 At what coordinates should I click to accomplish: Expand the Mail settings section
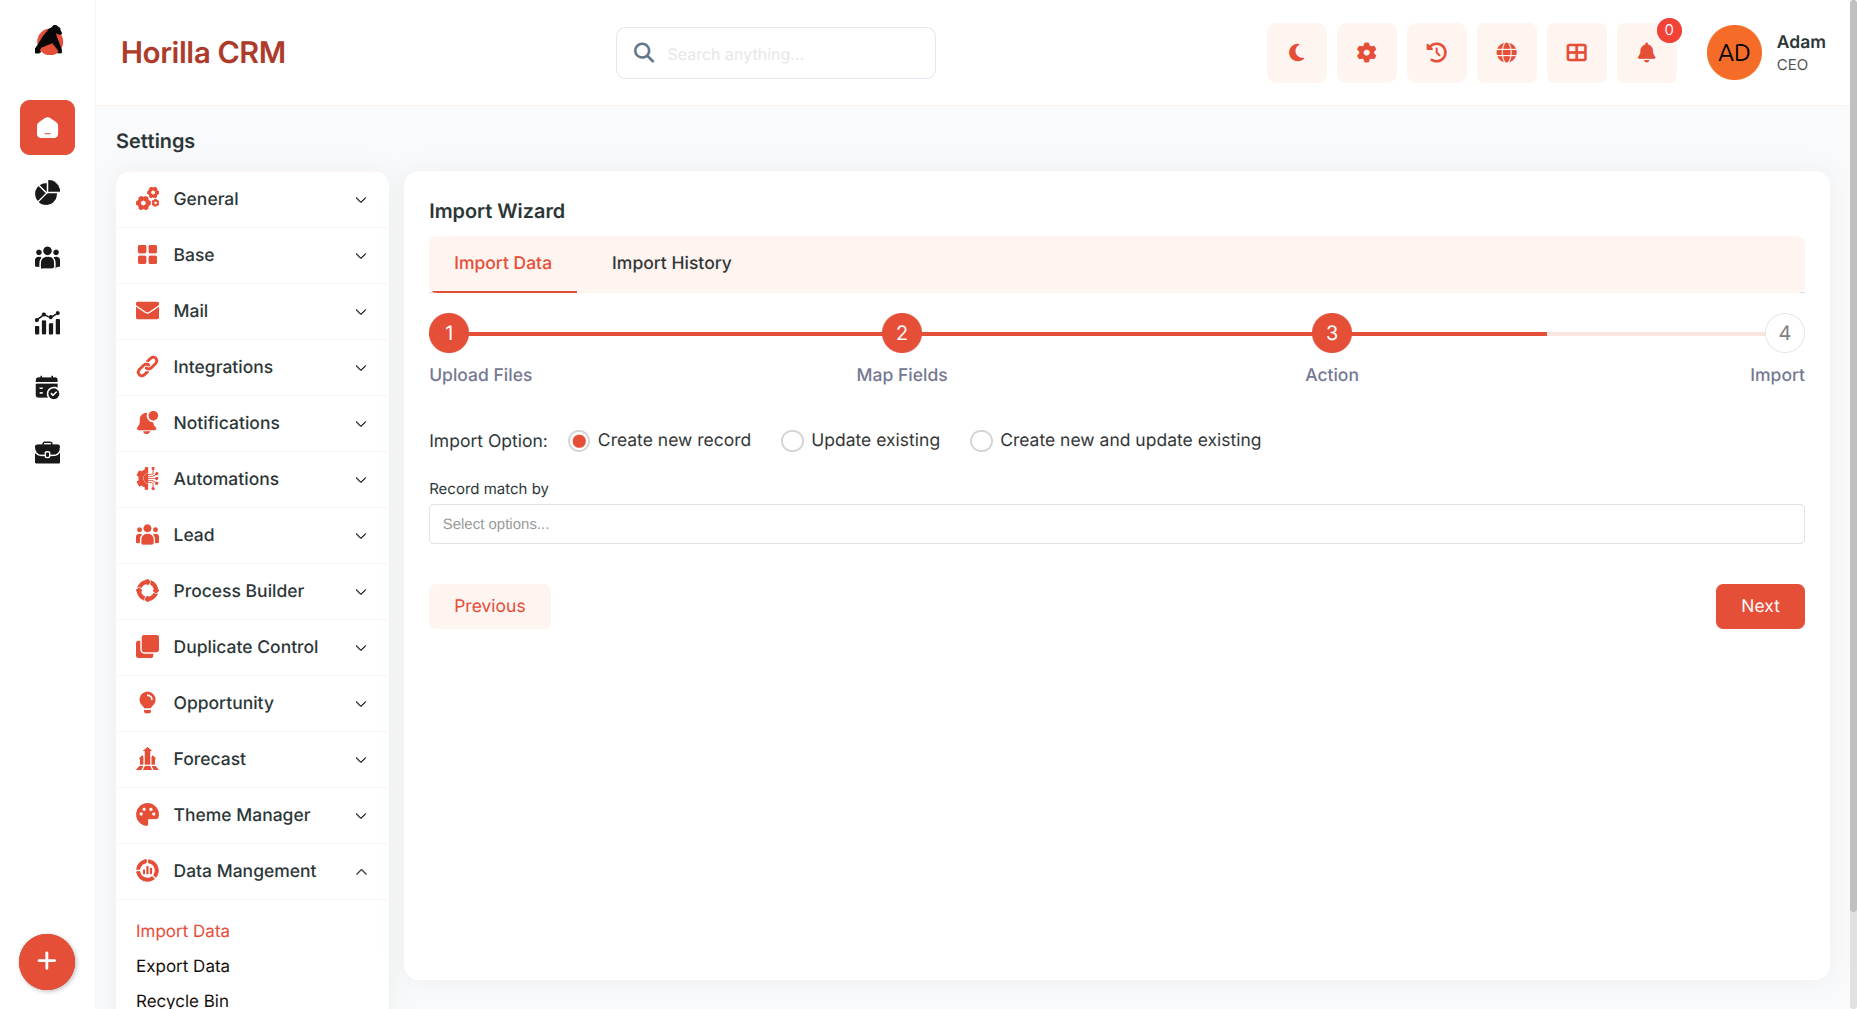[252, 311]
